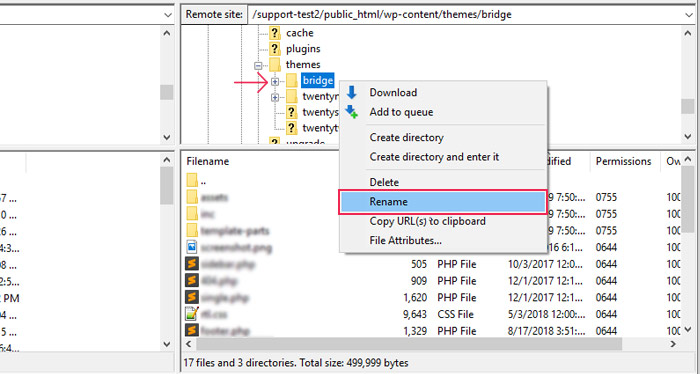The height and width of the screenshot is (374, 700).
Task: Open the Remote site path dropdown
Action: click(688, 15)
